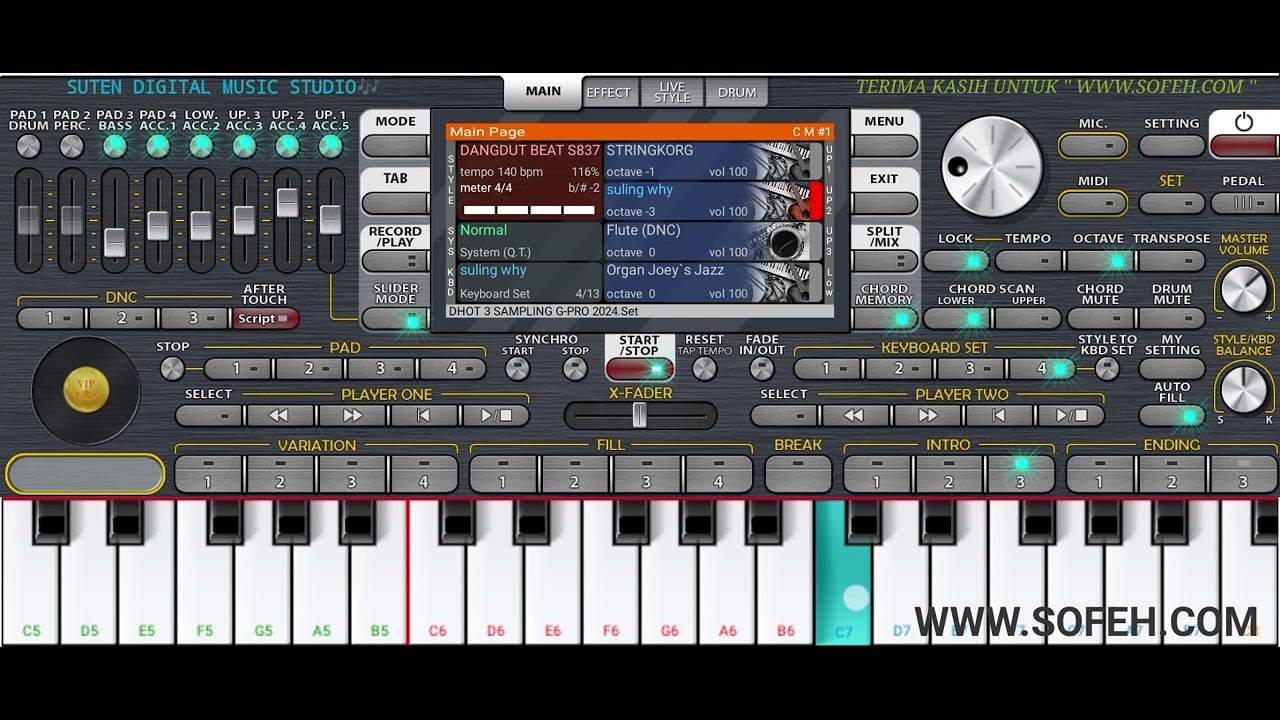The height and width of the screenshot is (720, 1280).
Task: Toggle the OCTAVE button
Action: pyautogui.click(x=1100, y=262)
